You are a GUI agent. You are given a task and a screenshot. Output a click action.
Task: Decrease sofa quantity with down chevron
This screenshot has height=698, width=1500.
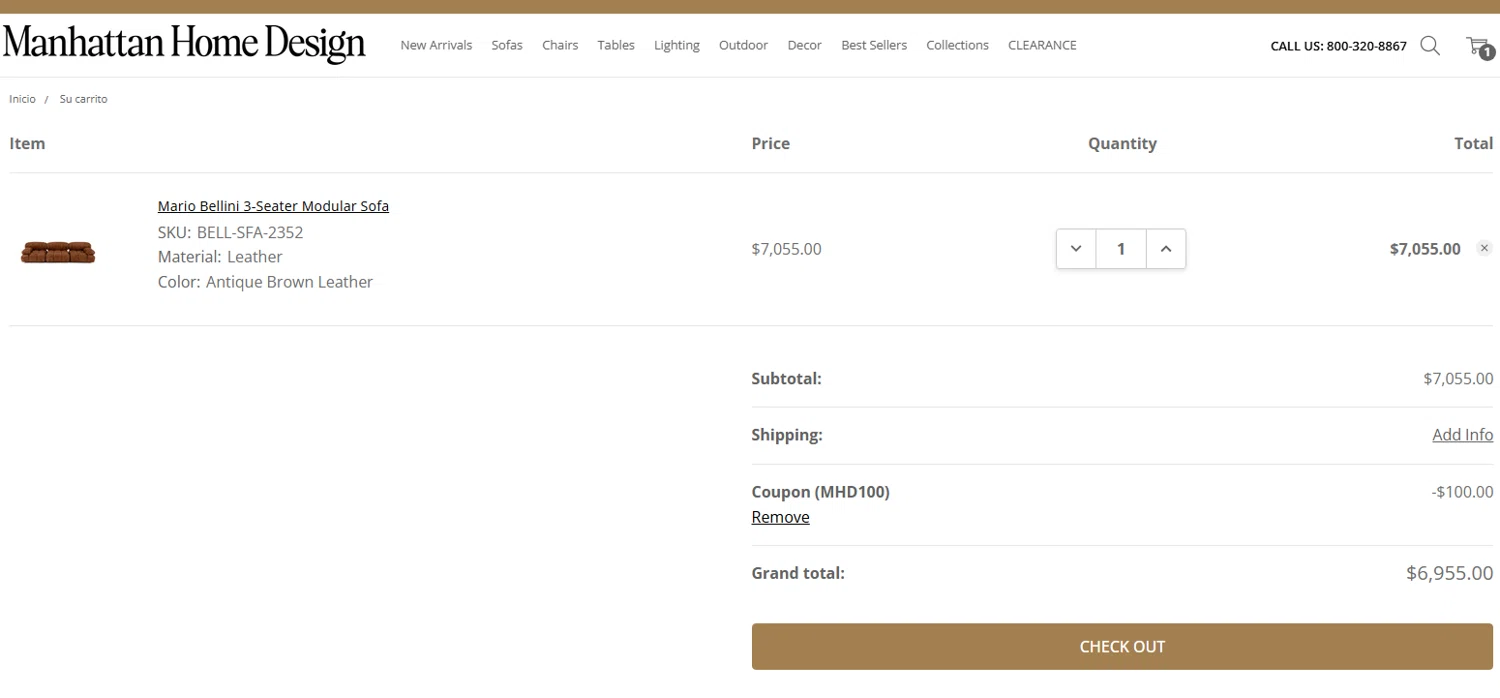point(1076,249)
